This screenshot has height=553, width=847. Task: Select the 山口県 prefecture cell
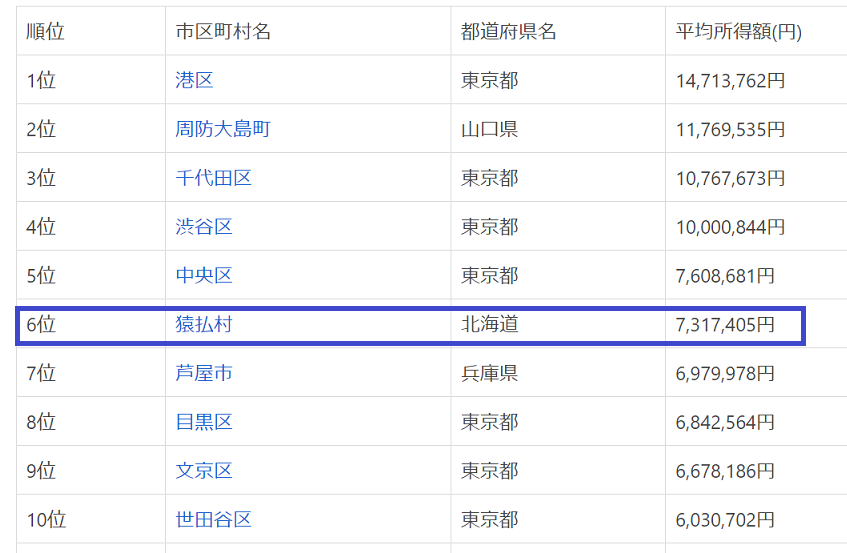(x=490, y=130)
